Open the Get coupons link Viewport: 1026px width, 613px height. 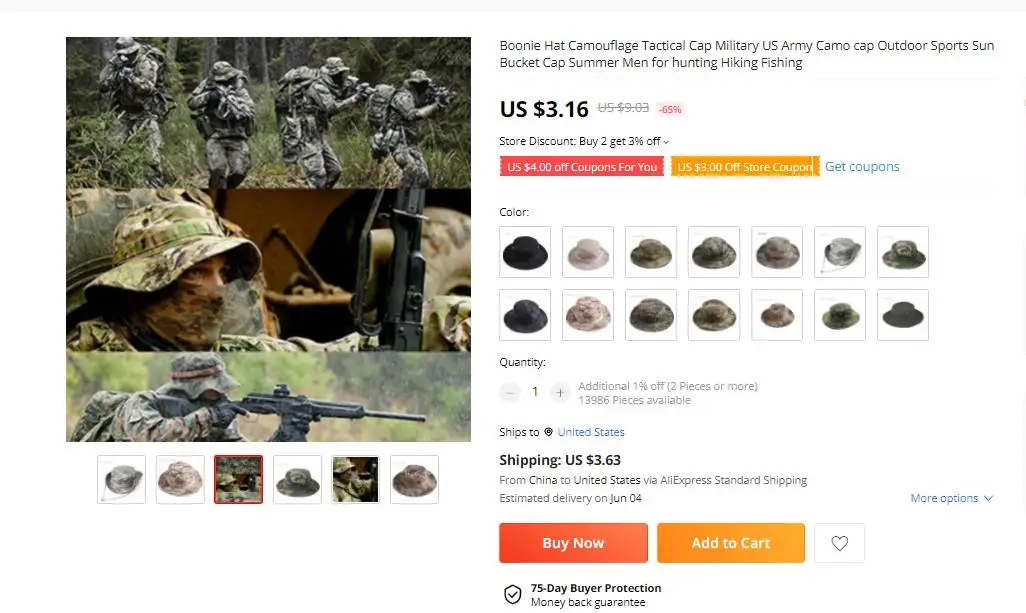[x=862, y=167]
